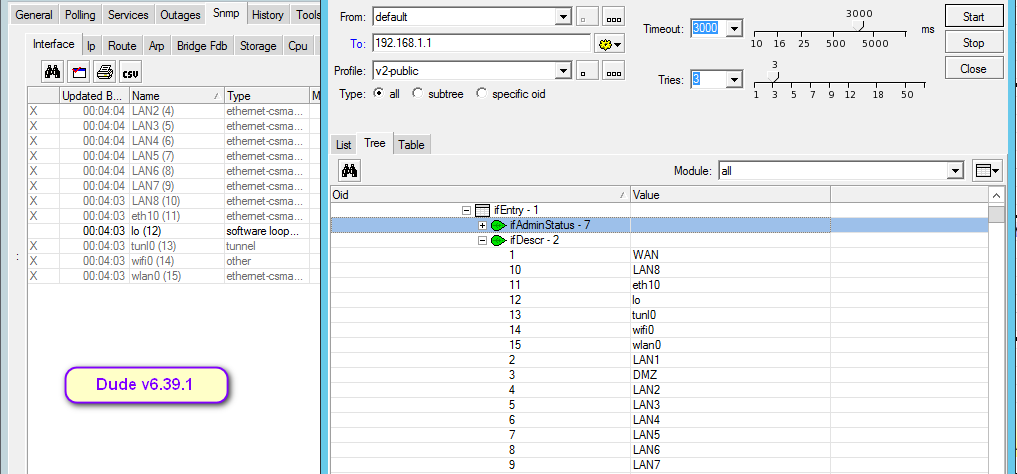Open the From dropdown list
The height and width of the screenshot is (474, 1017).
coord(564,17)
